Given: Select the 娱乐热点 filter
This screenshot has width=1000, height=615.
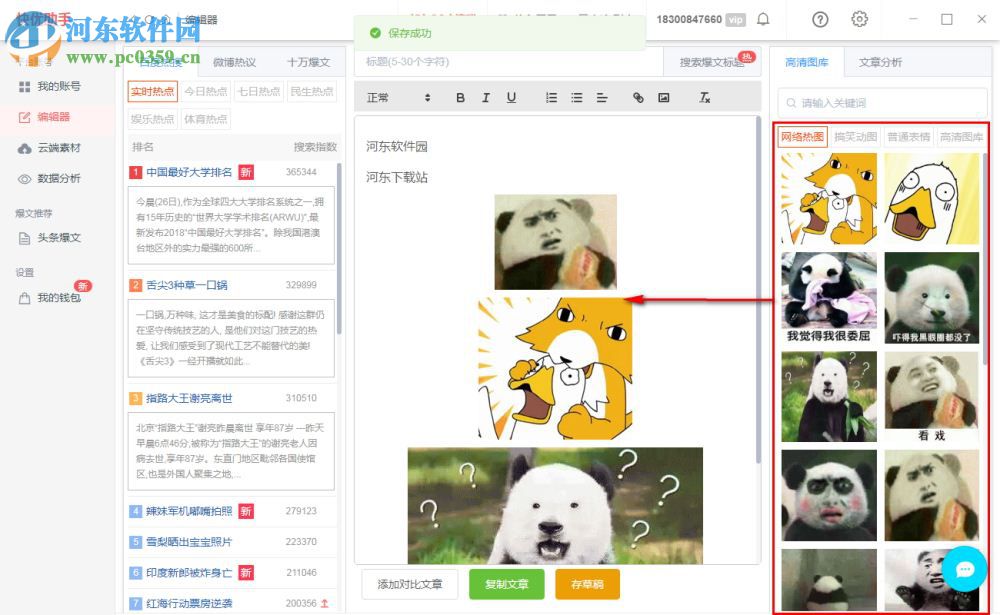Looking at the screenshot, I should pos(152,119).
